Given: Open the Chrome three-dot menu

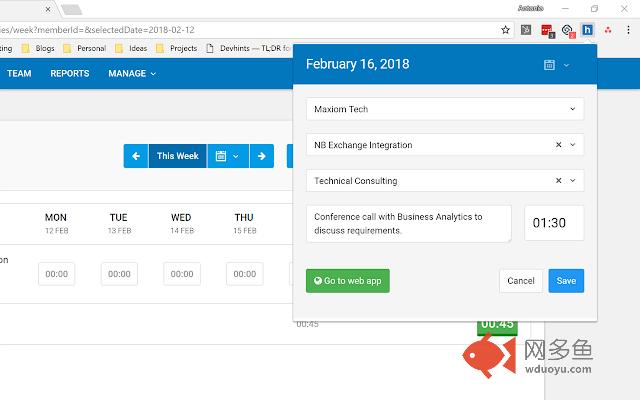Looking at the screenshot, I should [x=628, y=30].
